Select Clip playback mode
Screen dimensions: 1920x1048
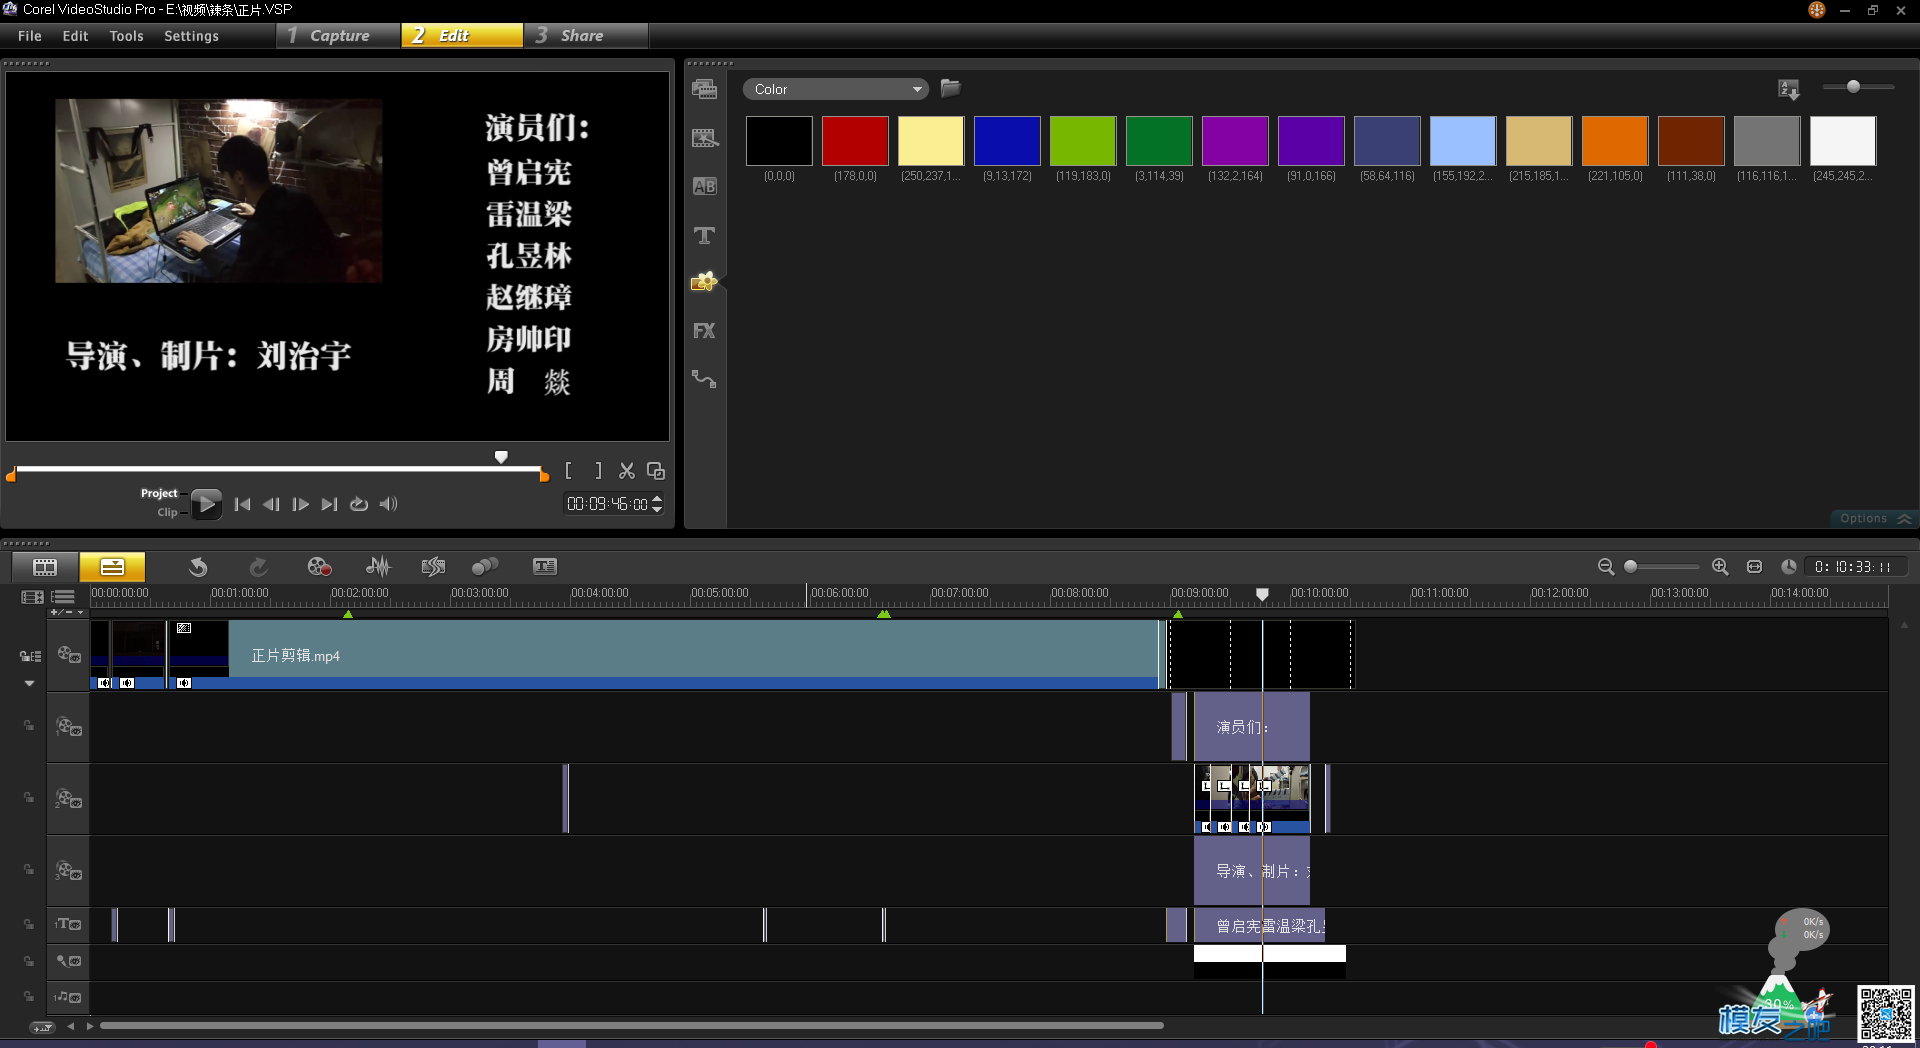[167, 513]
